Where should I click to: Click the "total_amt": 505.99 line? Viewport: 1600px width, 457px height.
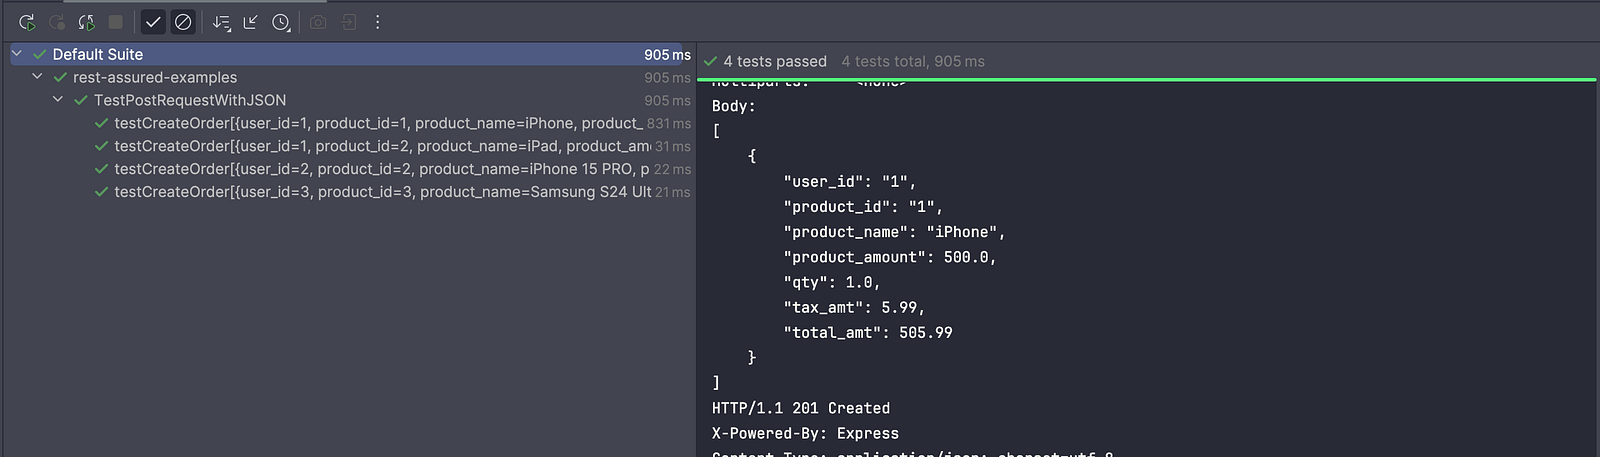[868, 332]
